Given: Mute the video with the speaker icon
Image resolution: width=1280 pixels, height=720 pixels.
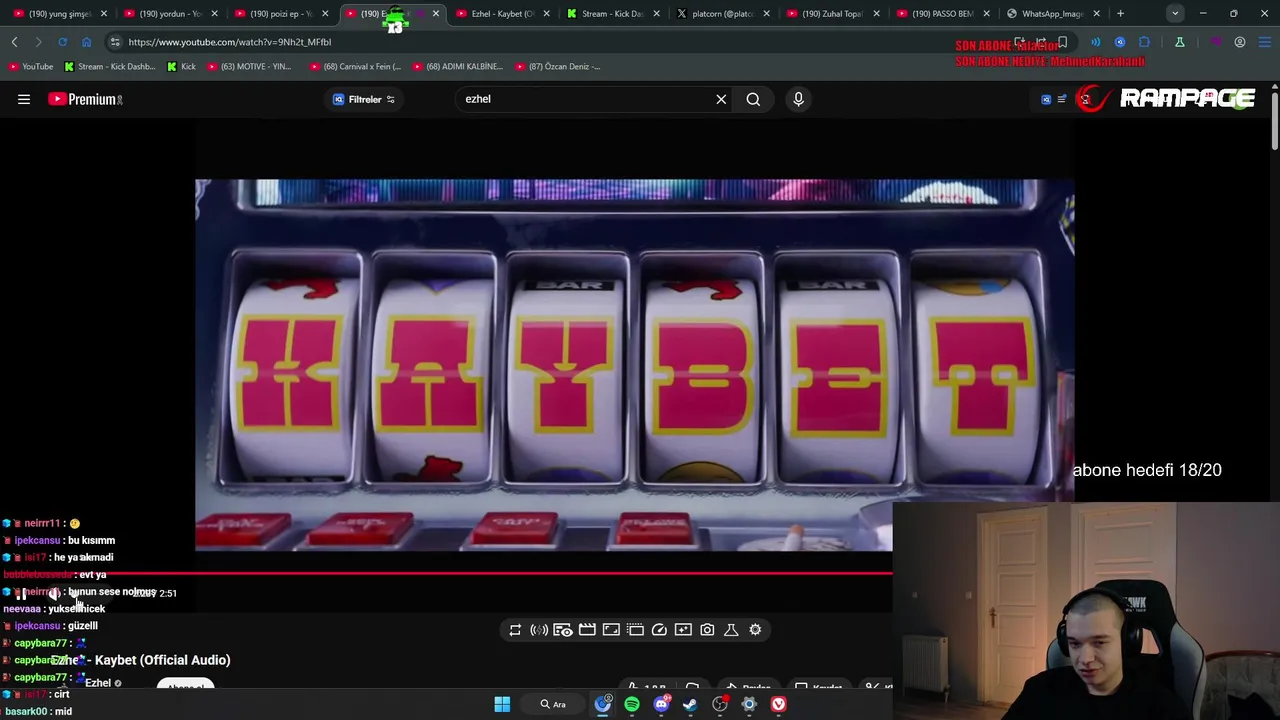Looking at the screenshot, I should click(54, 593).
